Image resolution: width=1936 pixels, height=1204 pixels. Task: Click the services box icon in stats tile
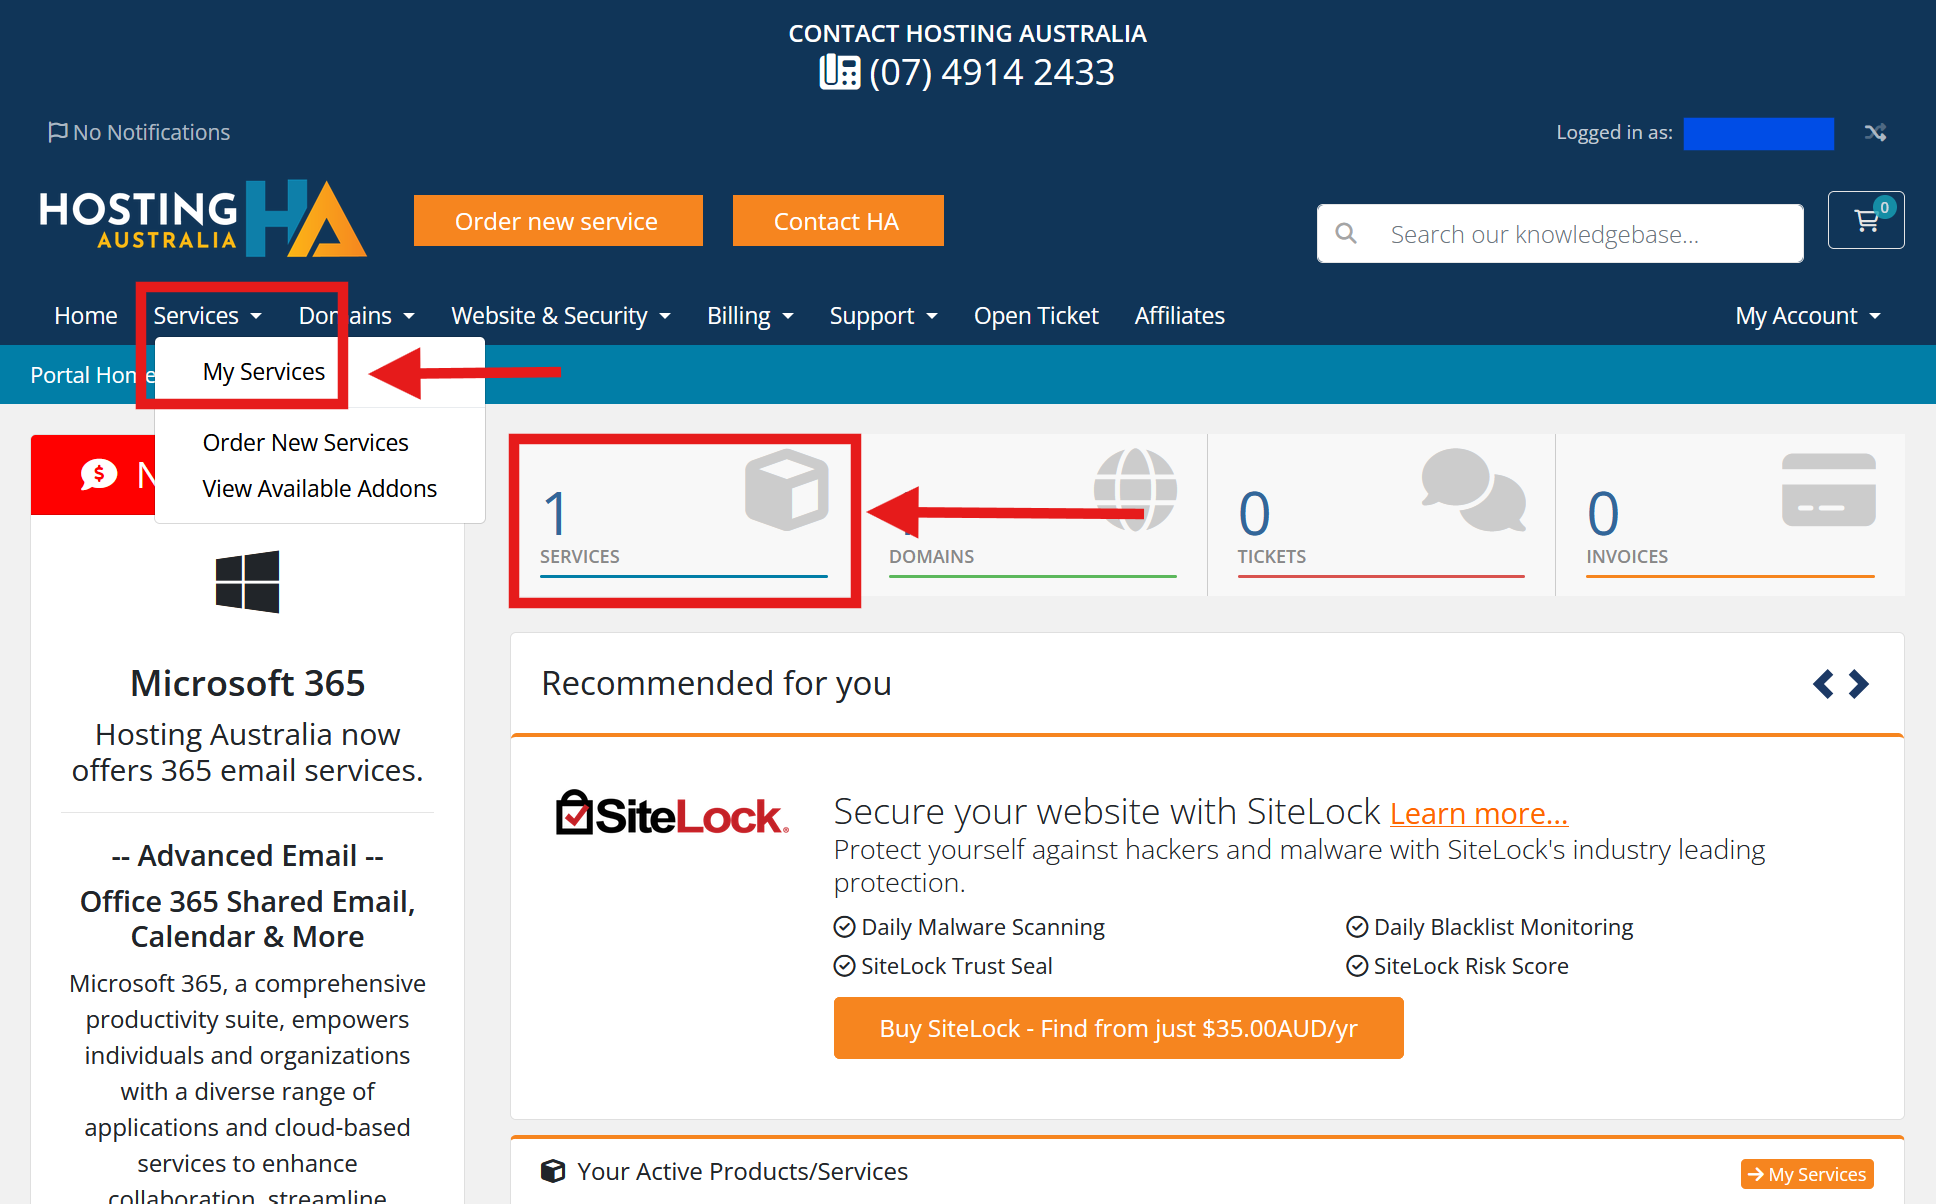click(x=787, y=490)
